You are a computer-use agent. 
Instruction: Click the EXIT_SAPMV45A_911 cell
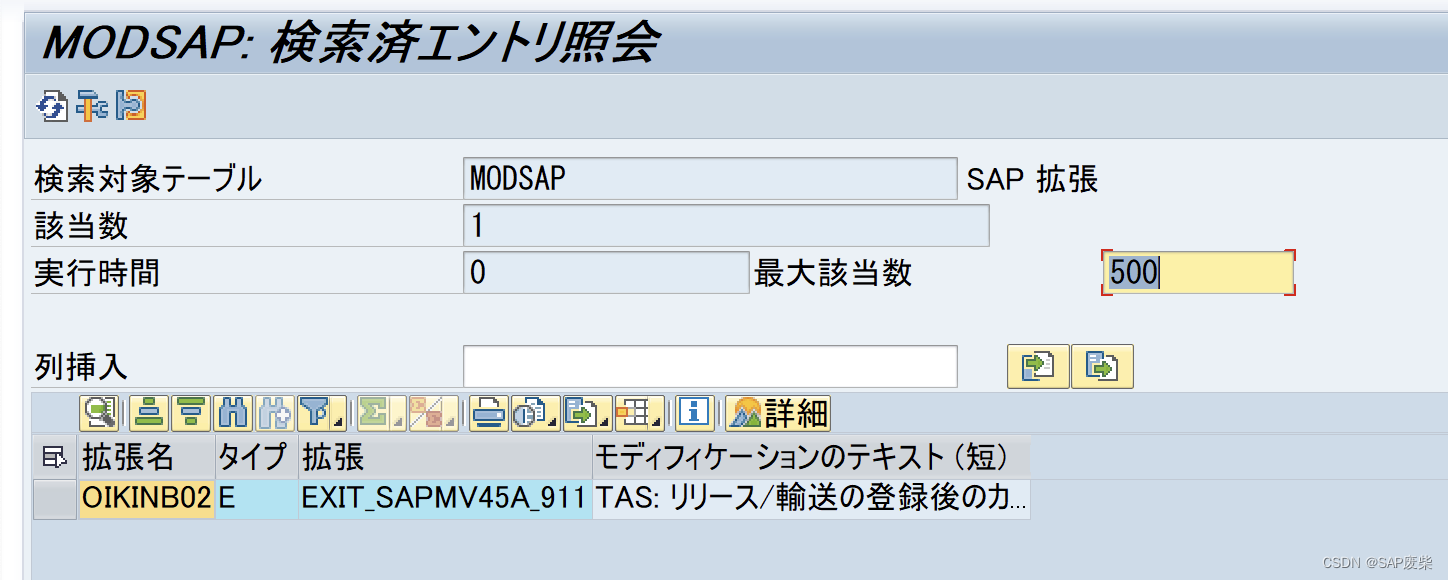[445, 499]
